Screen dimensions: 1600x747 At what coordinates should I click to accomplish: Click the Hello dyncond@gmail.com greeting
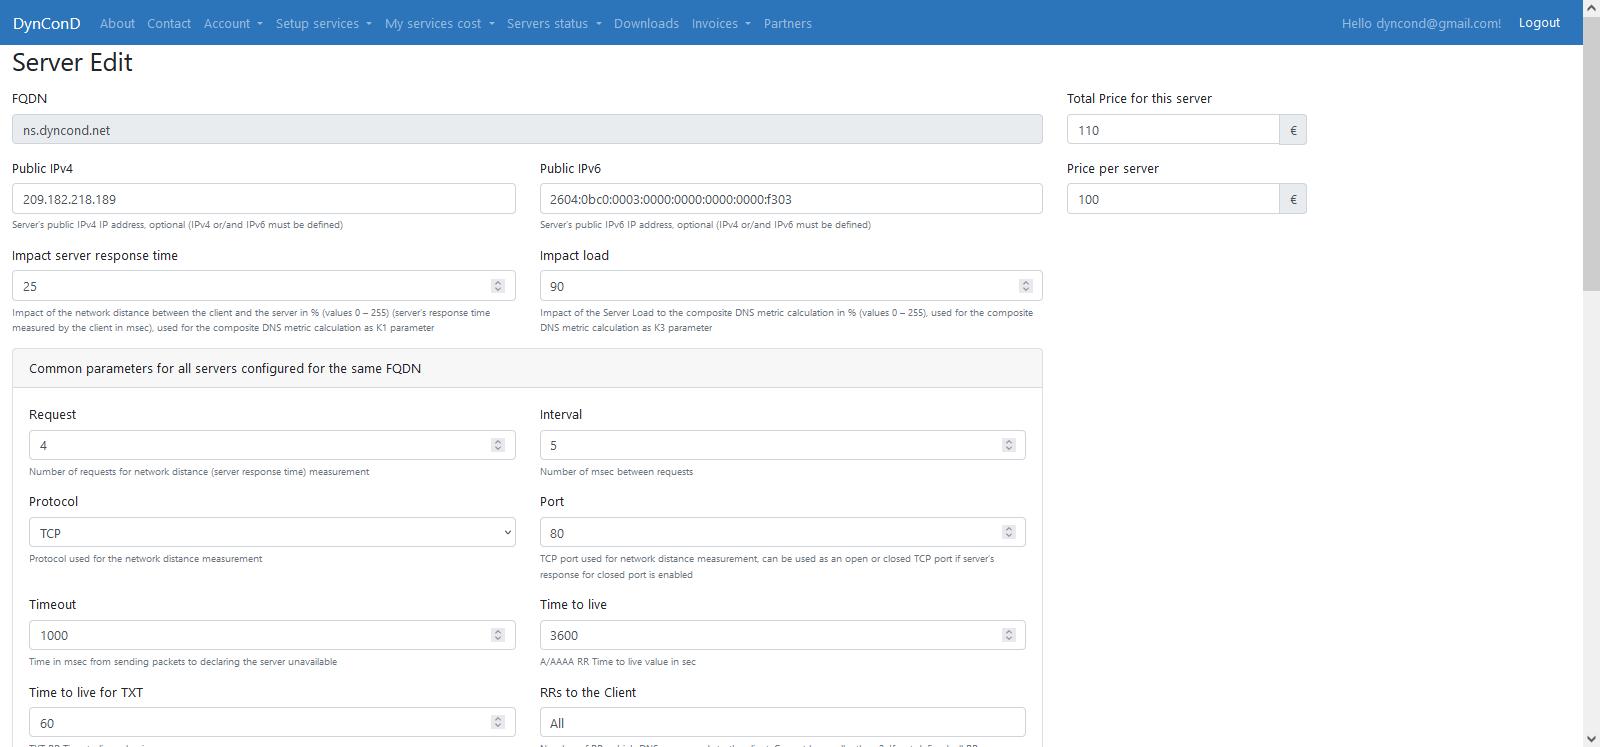point(1421,23)
